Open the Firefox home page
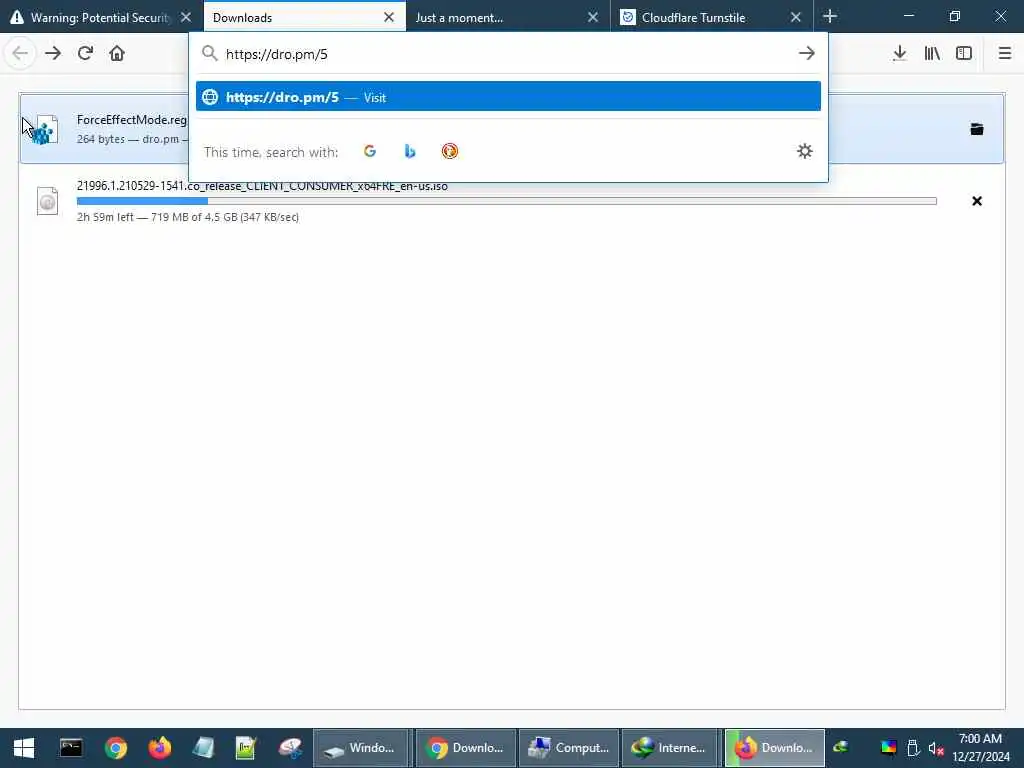The height and width of the screenshot is (768, 1024). point(117,54)
